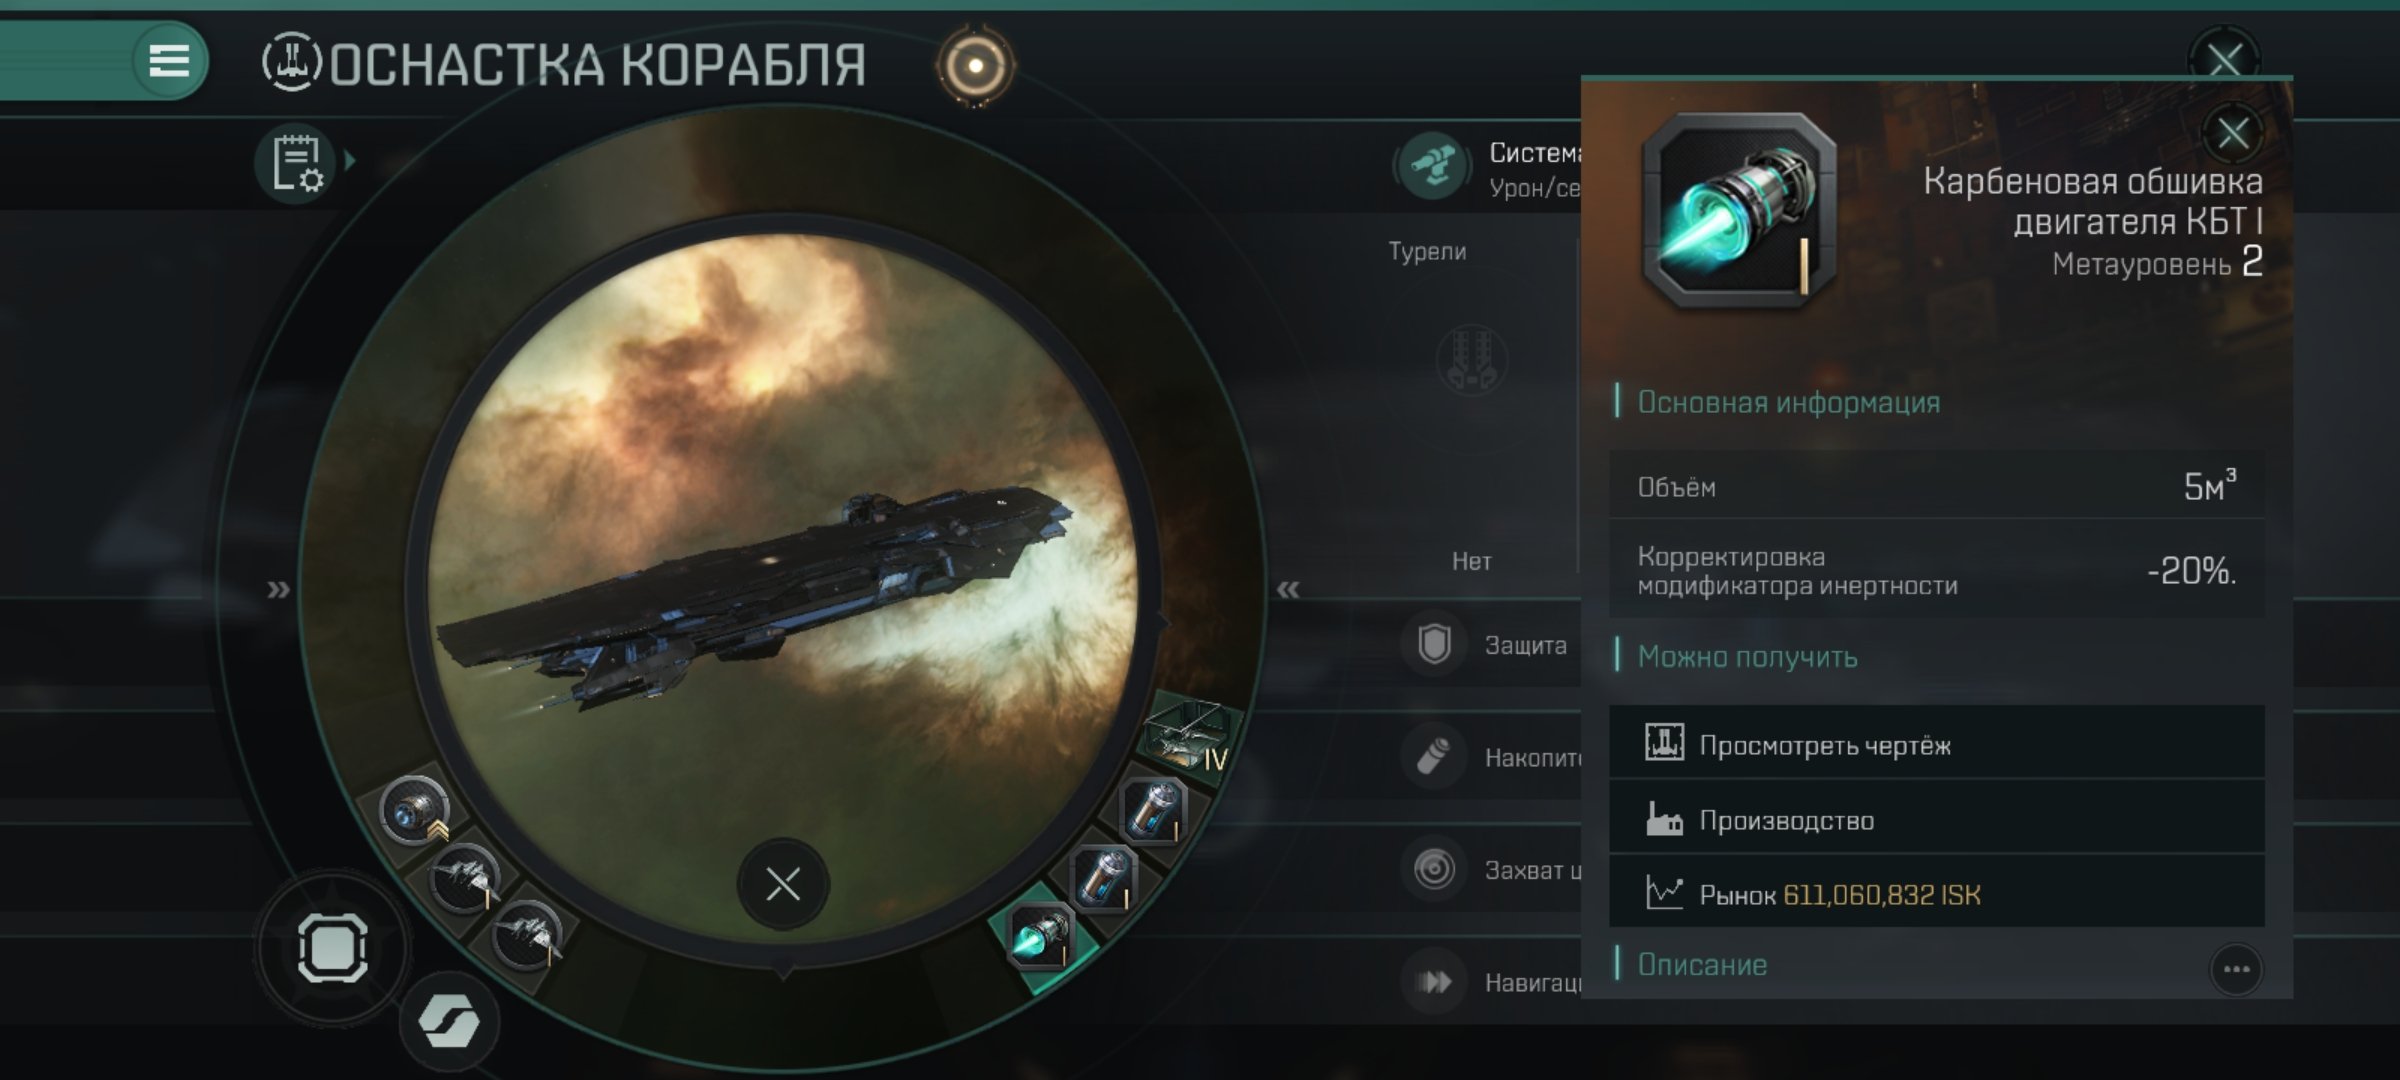Unfit module with X button under ship

pyautogui.click(x=783, y=884)
